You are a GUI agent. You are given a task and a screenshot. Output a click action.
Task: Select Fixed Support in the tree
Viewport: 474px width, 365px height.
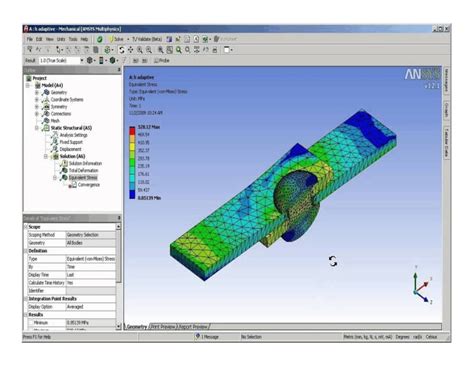coord(71,142)
